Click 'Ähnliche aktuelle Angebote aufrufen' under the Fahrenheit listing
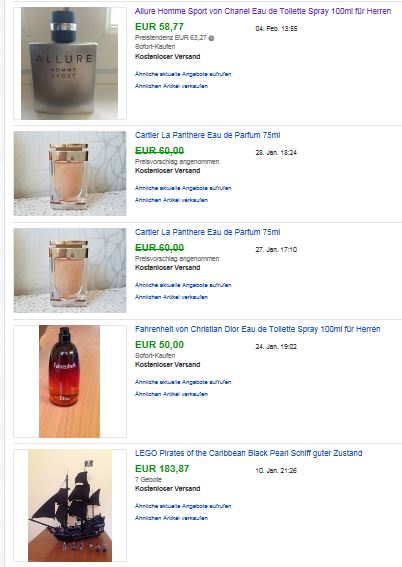This screenshot has height=567, width=402. (x=183, y=382)
